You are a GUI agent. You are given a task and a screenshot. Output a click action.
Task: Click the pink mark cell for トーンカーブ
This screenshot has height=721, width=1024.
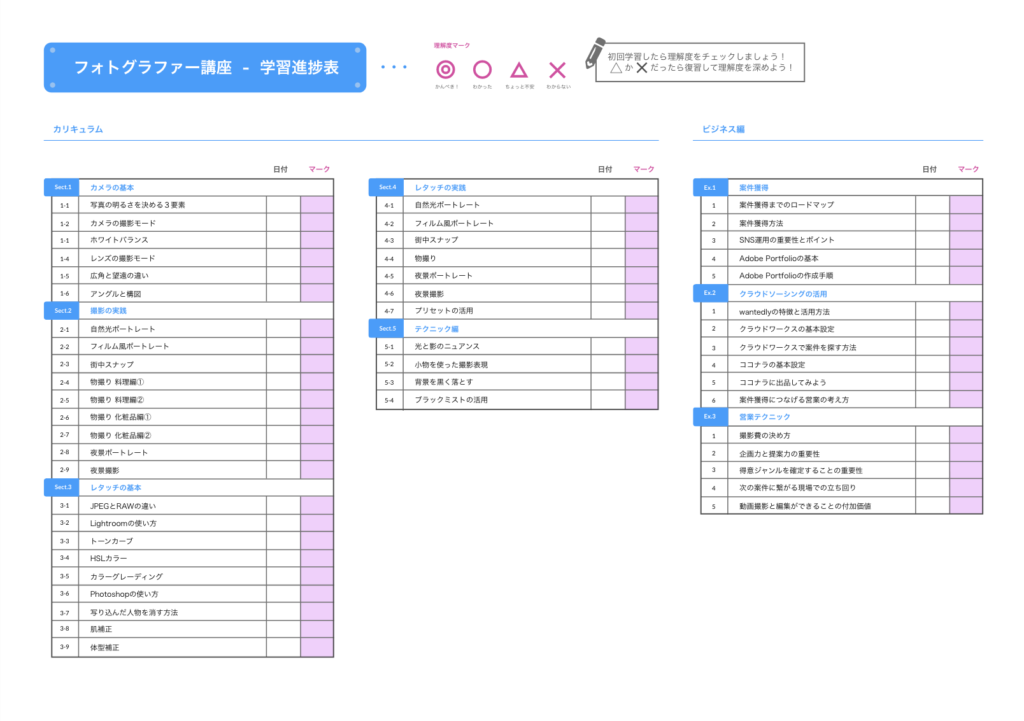(x=317, y=541)
